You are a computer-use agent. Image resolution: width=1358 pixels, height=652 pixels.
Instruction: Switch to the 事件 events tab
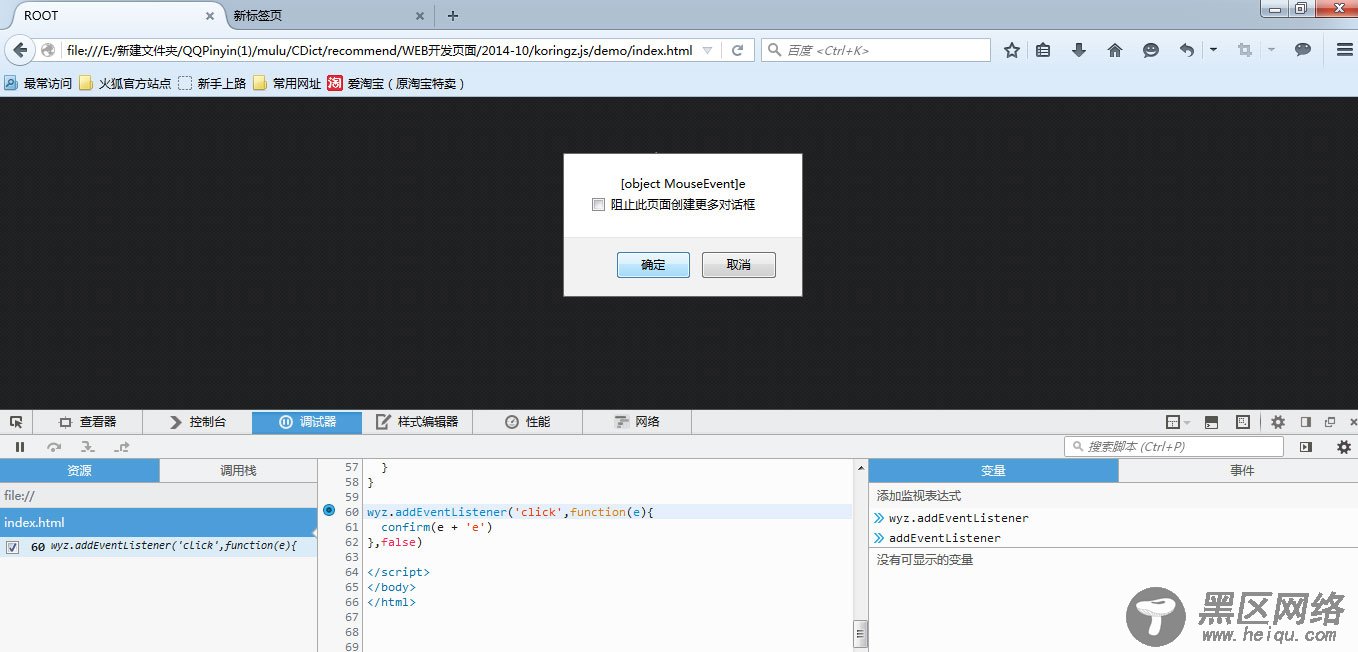tap(1237, 470)
